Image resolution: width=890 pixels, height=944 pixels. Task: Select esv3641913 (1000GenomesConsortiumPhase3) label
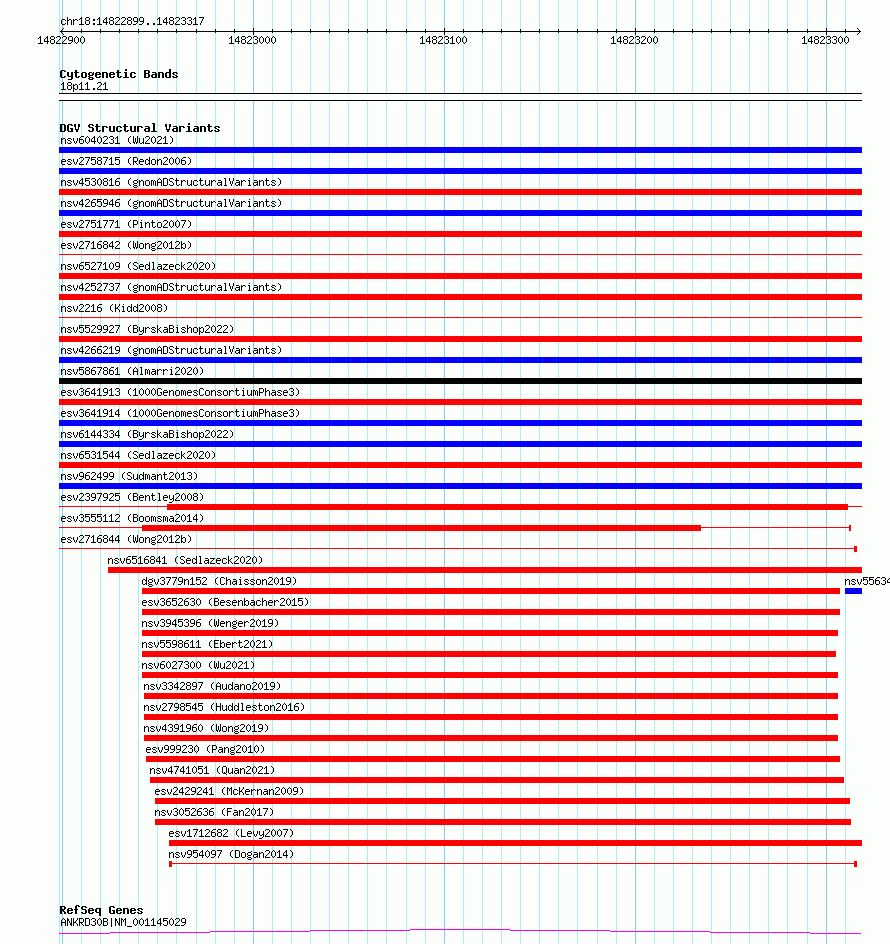click(x=180, y=393)
